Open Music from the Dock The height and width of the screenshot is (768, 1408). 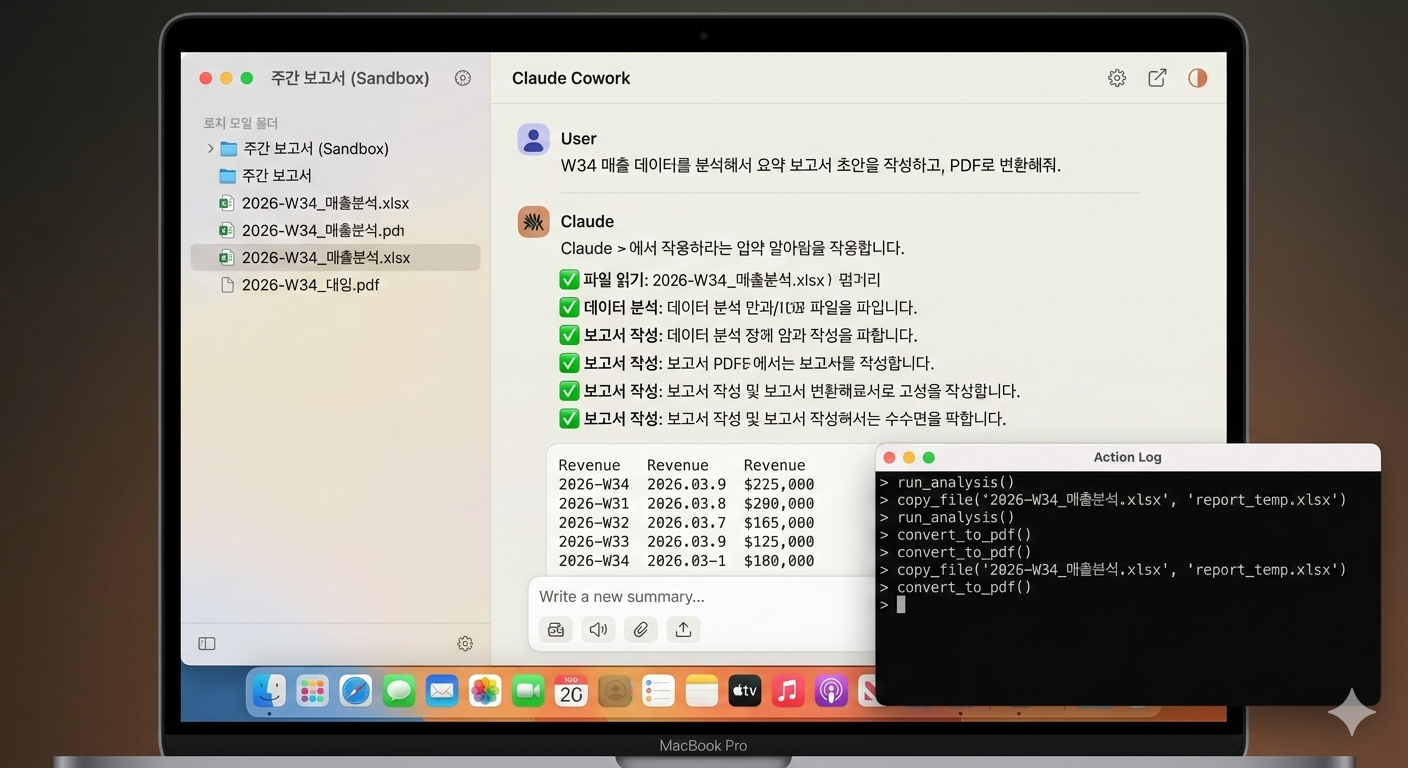tap(788, 691)
